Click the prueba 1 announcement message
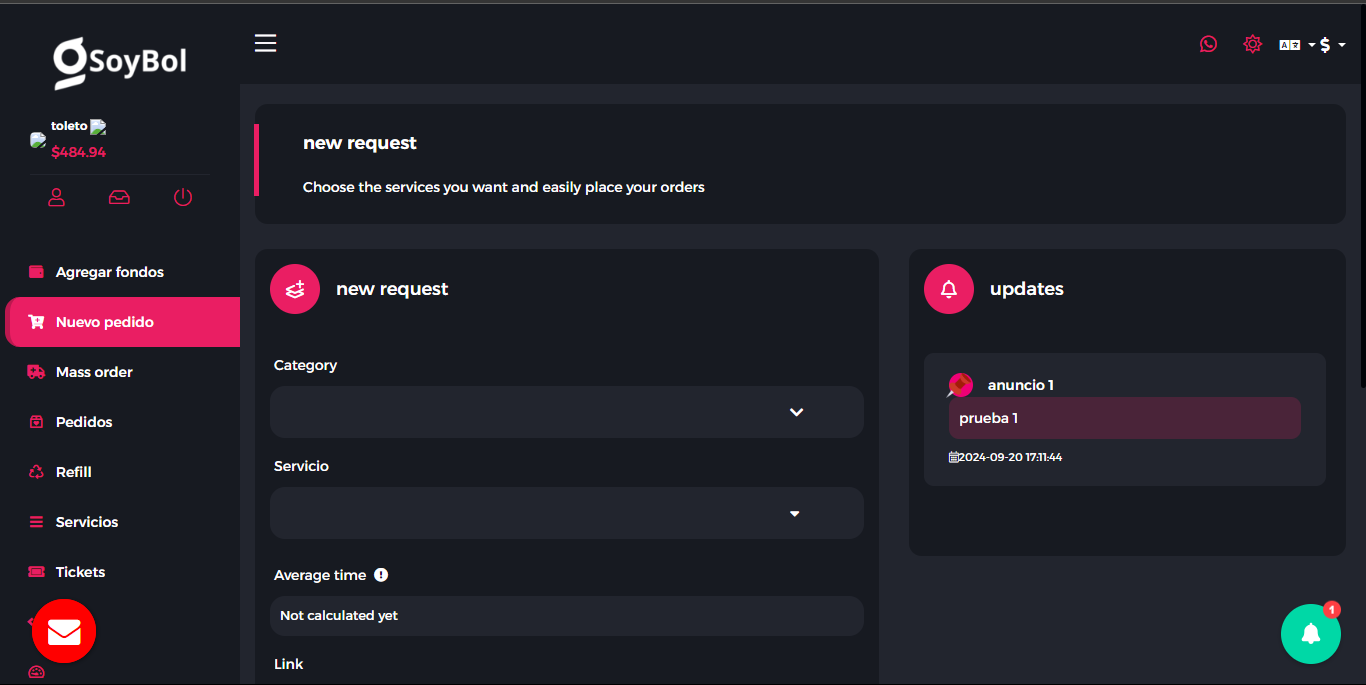 1124,418
